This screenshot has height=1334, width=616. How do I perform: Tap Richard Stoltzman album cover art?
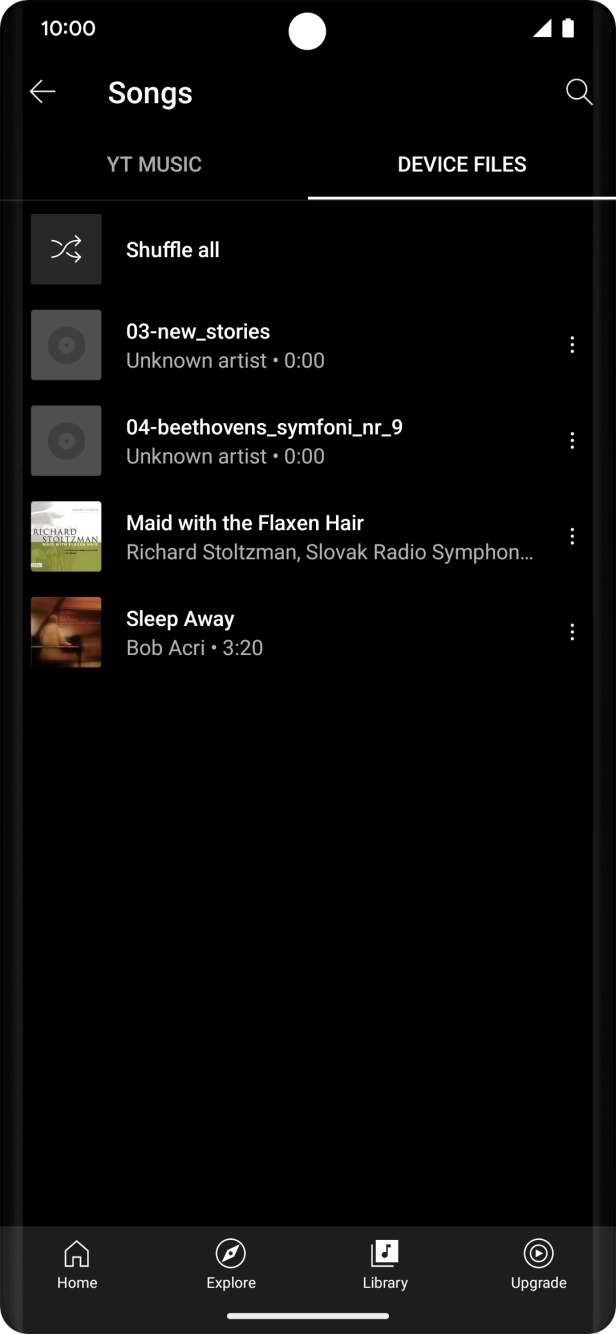pos(66,536)
